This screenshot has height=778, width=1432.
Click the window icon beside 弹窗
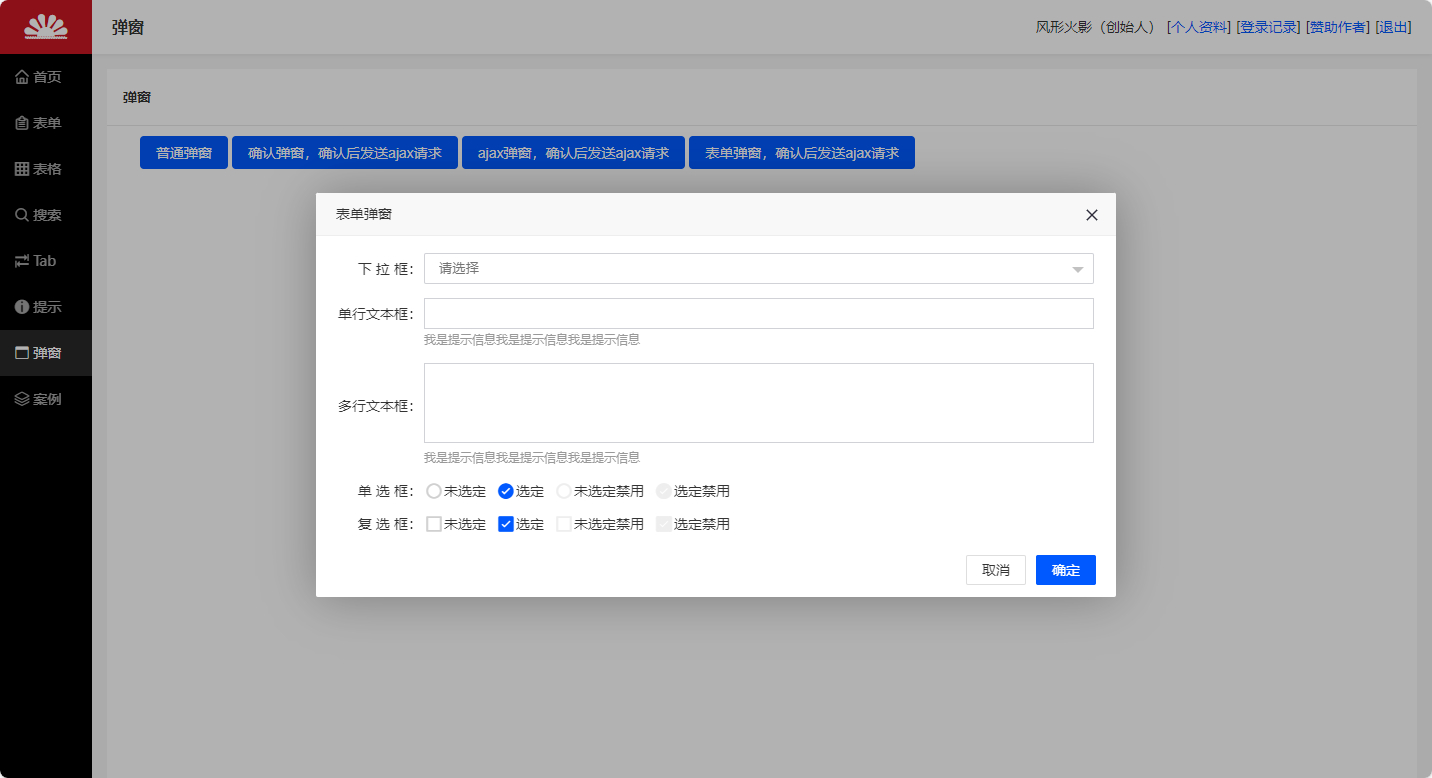[x=22, y=353]
